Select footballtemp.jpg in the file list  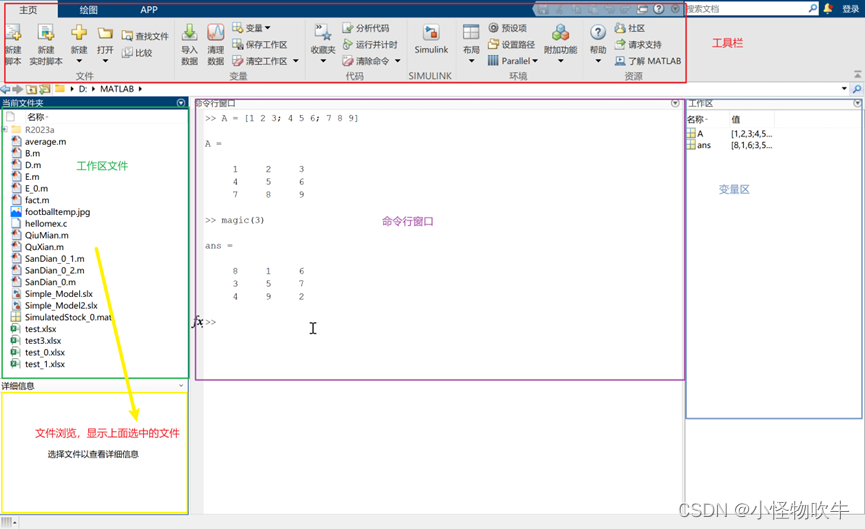tap(57, 212)
